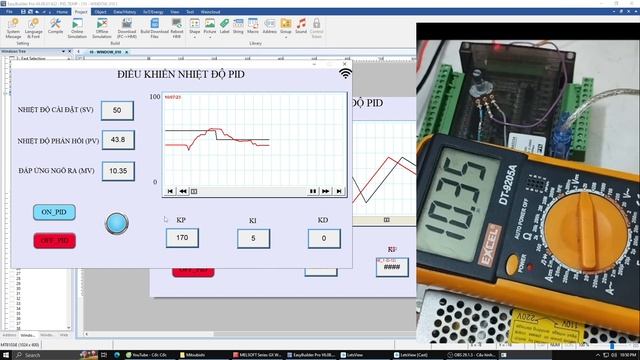The image size is (640, 360).
Task: Edit KP value field 170
Action: point(182,238)
